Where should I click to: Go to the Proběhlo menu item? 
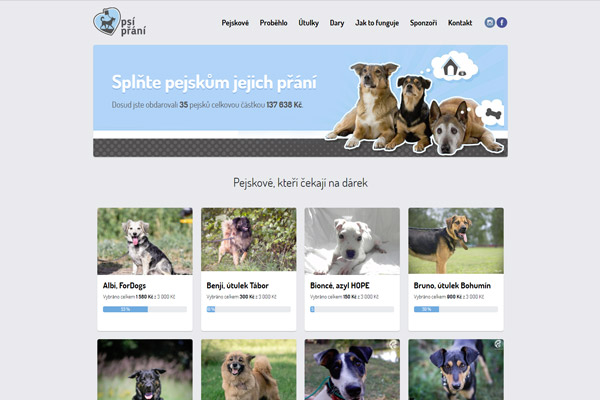[273, 23]
